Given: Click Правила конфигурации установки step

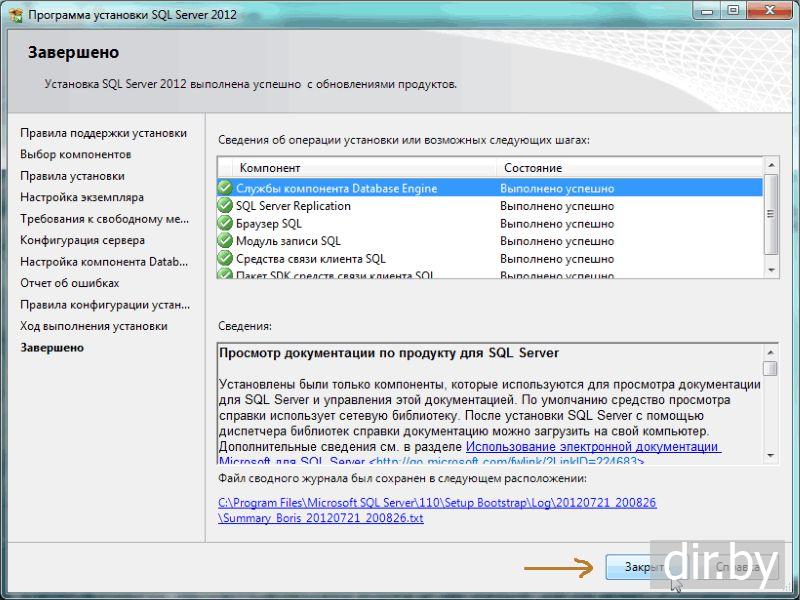Looking at the screenshot, I should (105, 305).
